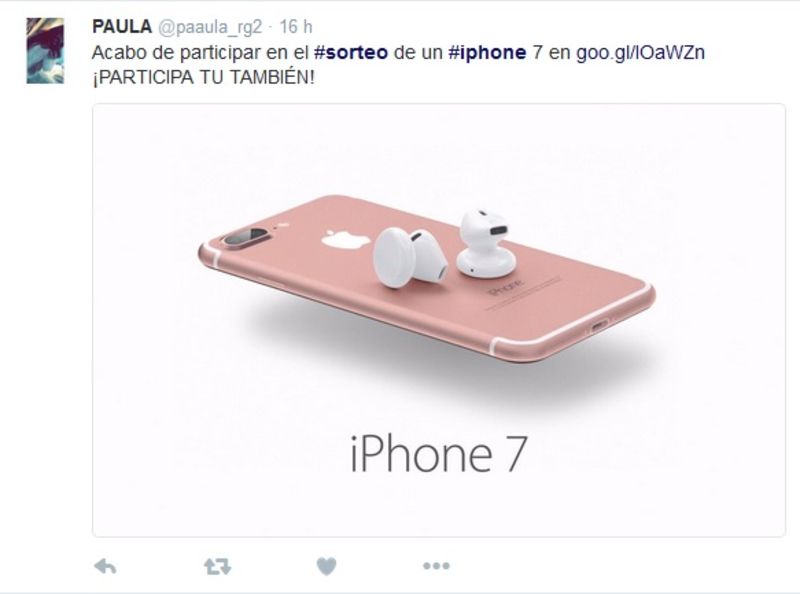Click the PAULA display name

pyautogui.click(x=122, y=27)
